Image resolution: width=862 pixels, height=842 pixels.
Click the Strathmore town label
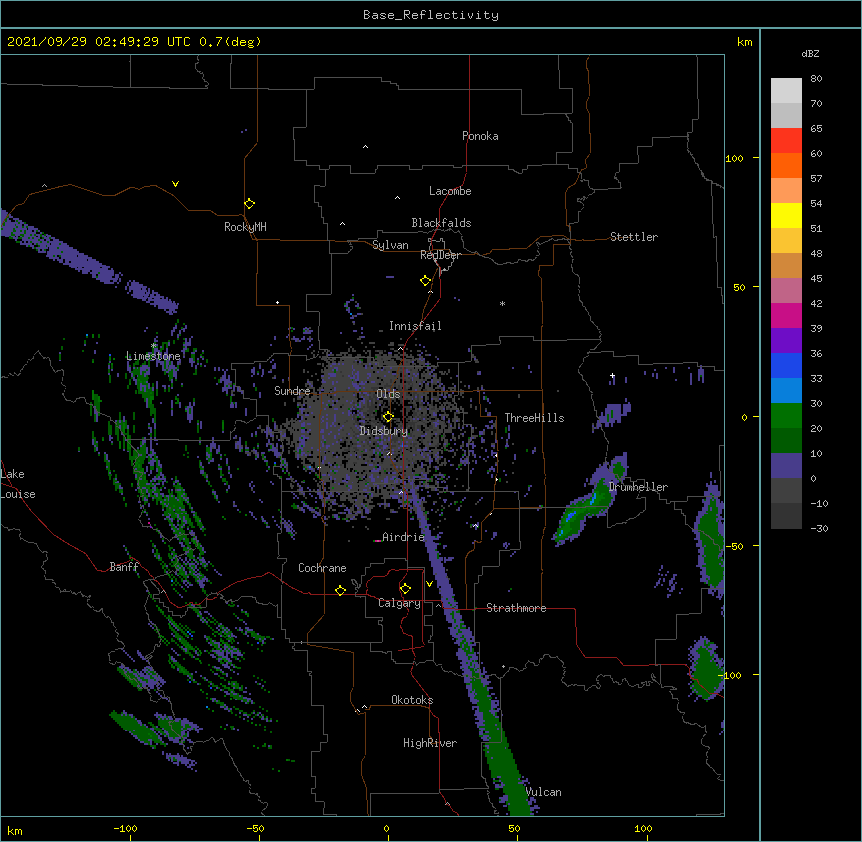click(x=516, y=608)
